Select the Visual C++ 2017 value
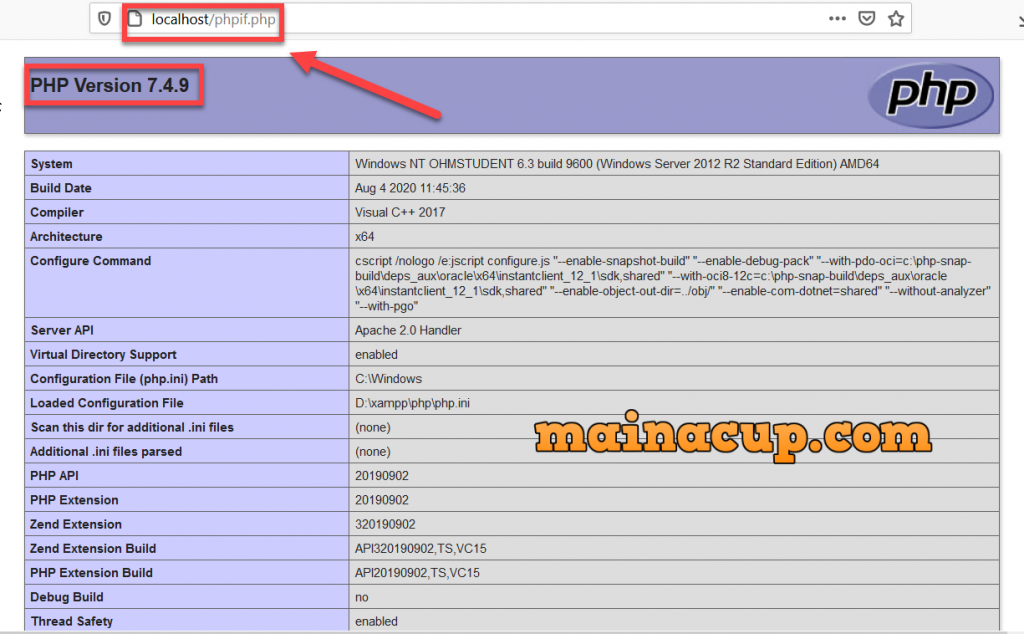Screen dimensions: 1024x634 (x=400, y=212)
